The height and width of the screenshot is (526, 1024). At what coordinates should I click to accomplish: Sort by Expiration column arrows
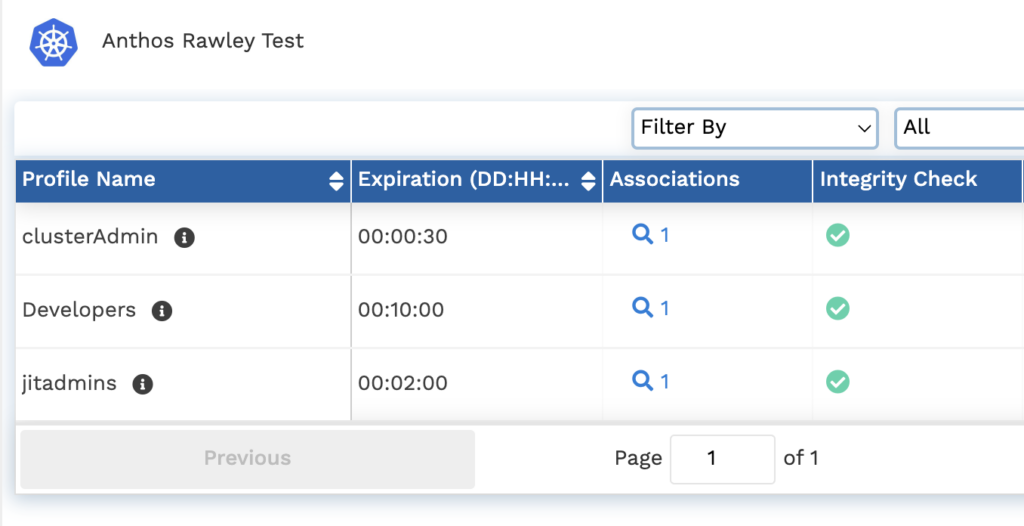point(588,181)
